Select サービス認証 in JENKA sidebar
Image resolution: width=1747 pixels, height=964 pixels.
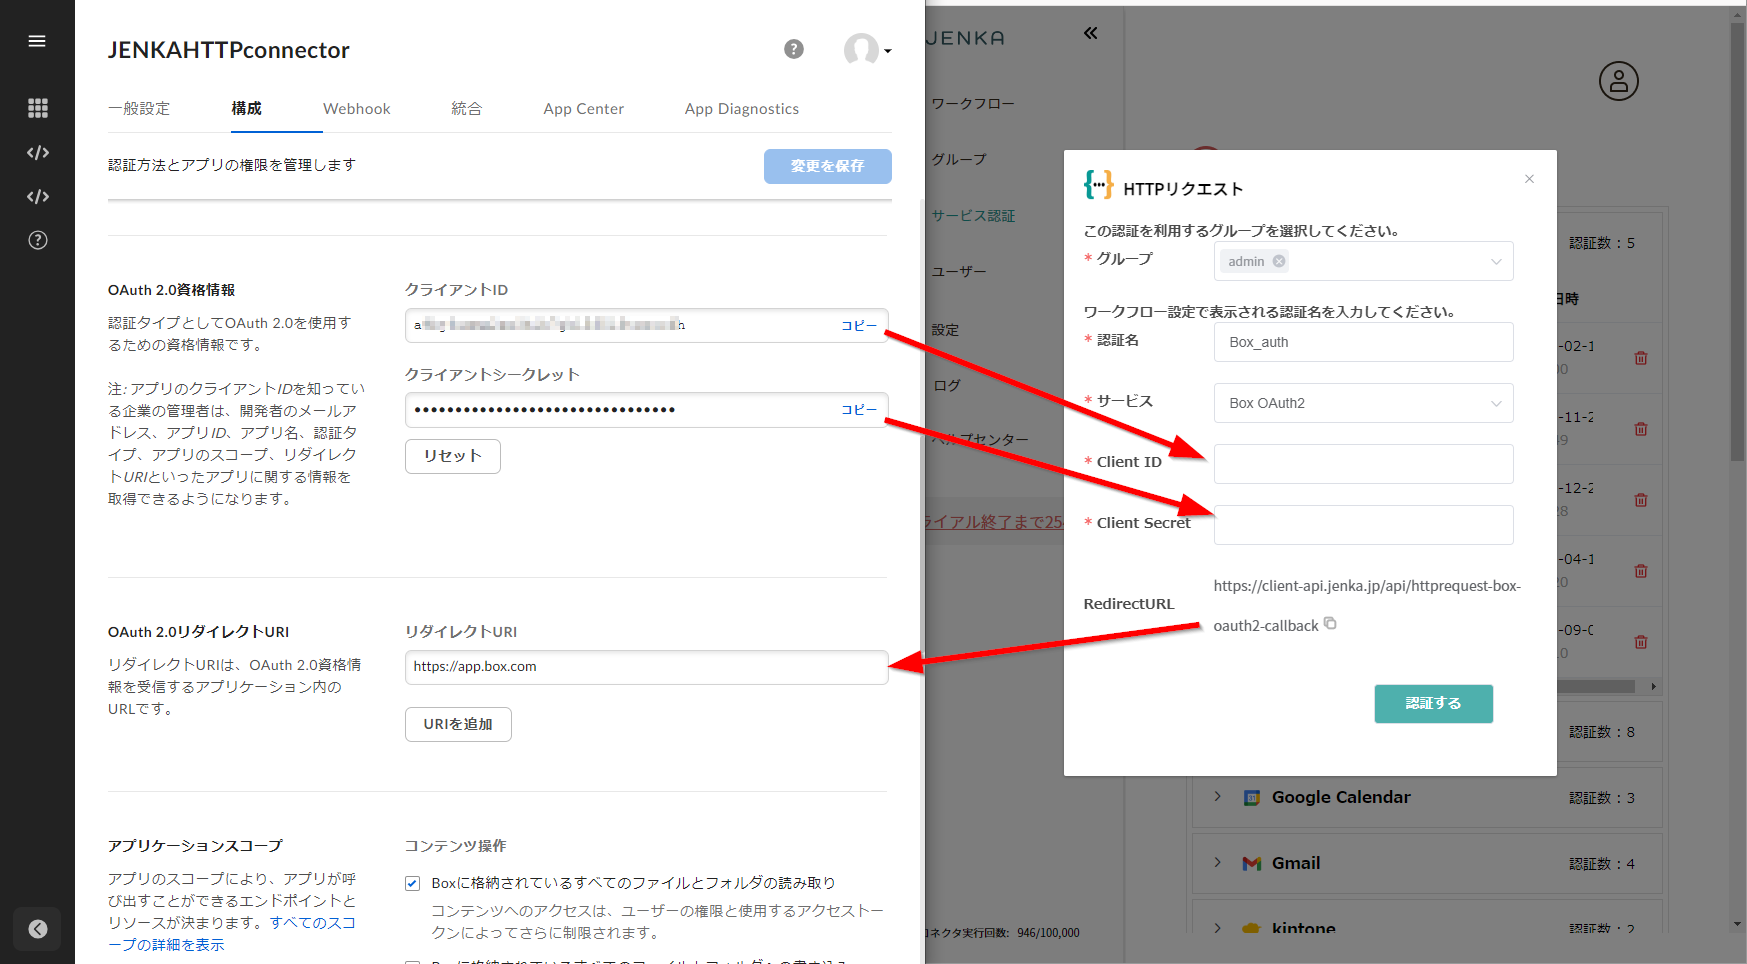coord(973,216)
